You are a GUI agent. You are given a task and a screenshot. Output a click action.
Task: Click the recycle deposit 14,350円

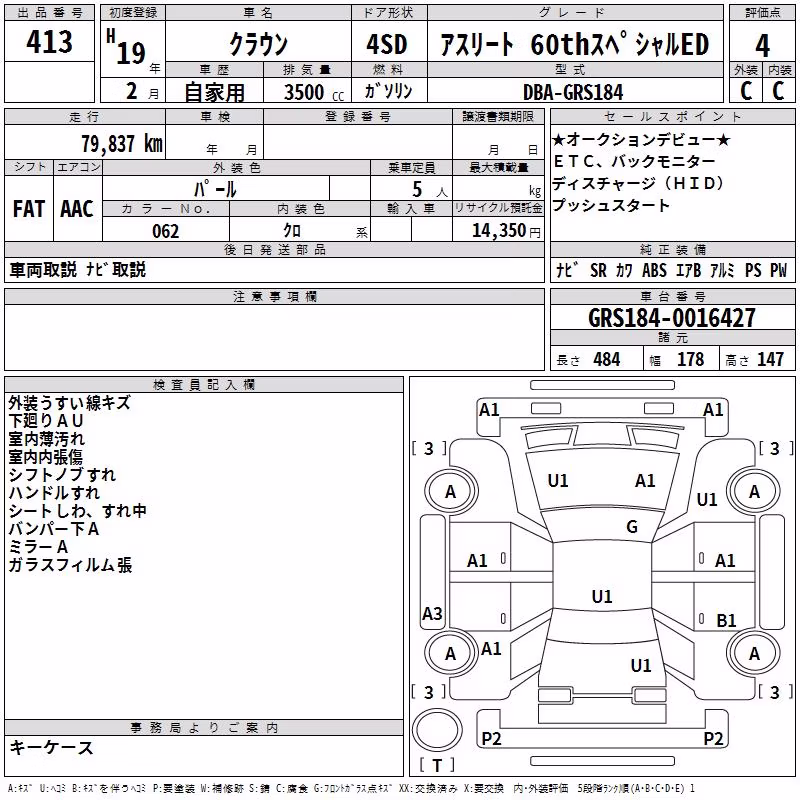506,231
